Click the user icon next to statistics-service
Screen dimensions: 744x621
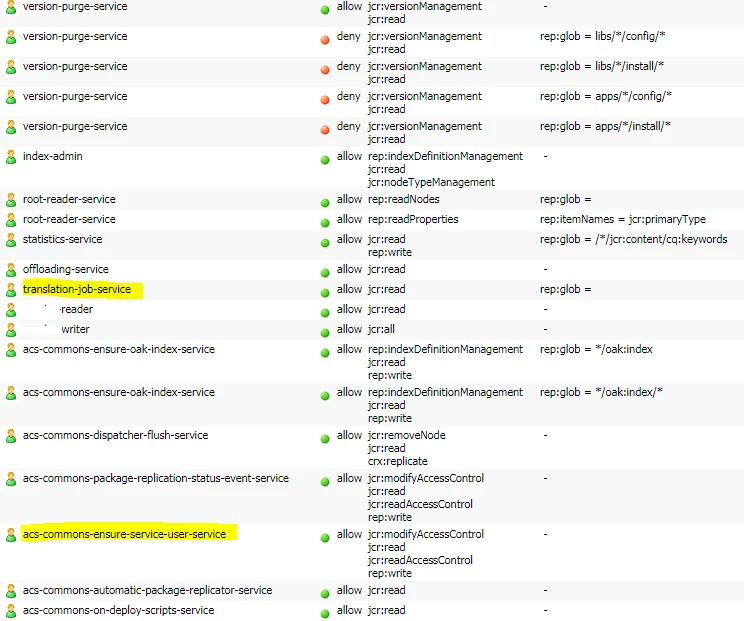click(10, 240)
